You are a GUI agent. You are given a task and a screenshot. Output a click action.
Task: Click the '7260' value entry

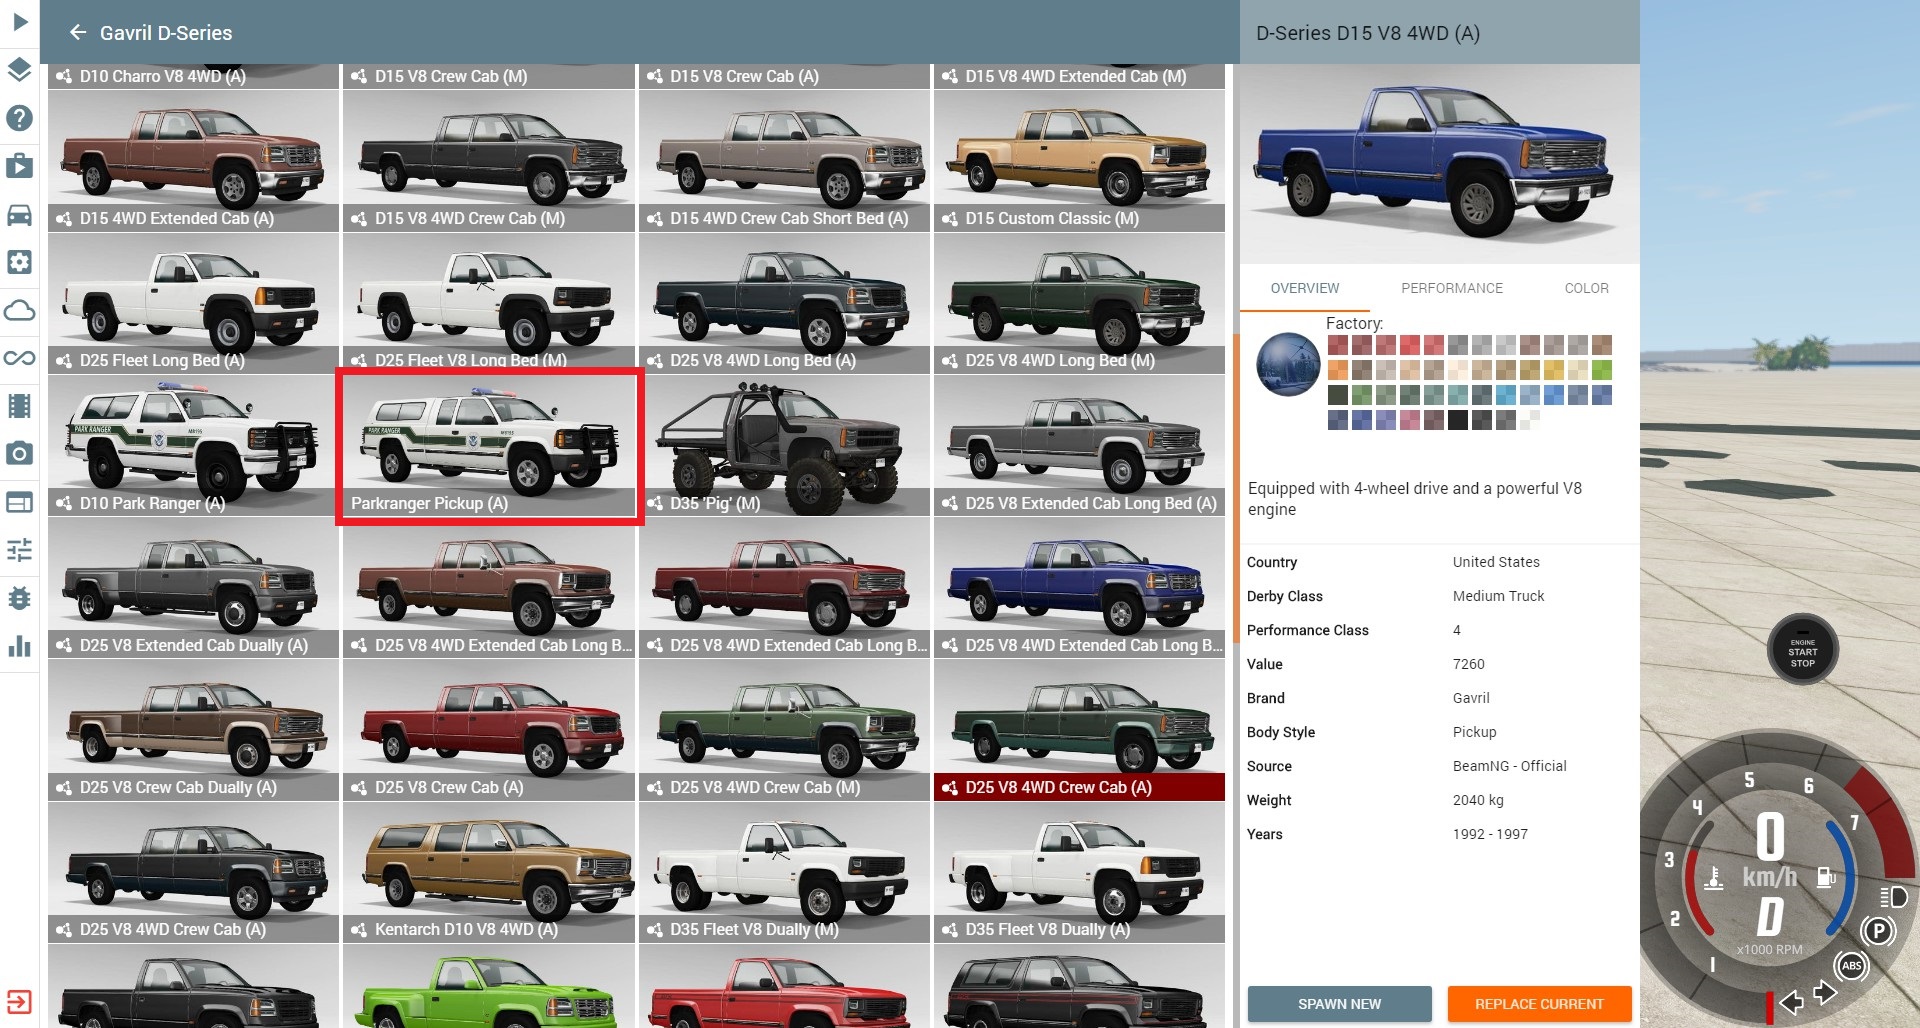pos(1468,664)
